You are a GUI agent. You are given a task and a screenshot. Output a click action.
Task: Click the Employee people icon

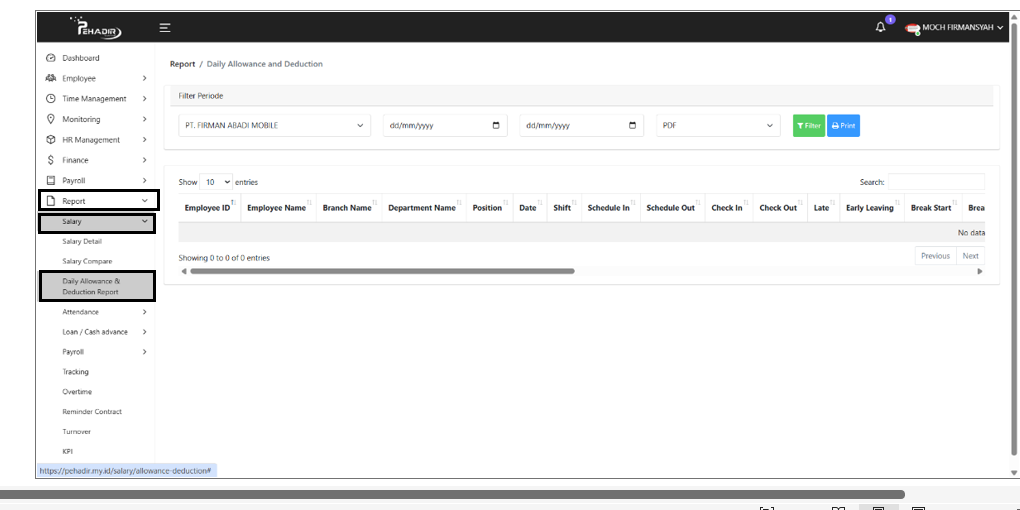[x=51, y=78]
